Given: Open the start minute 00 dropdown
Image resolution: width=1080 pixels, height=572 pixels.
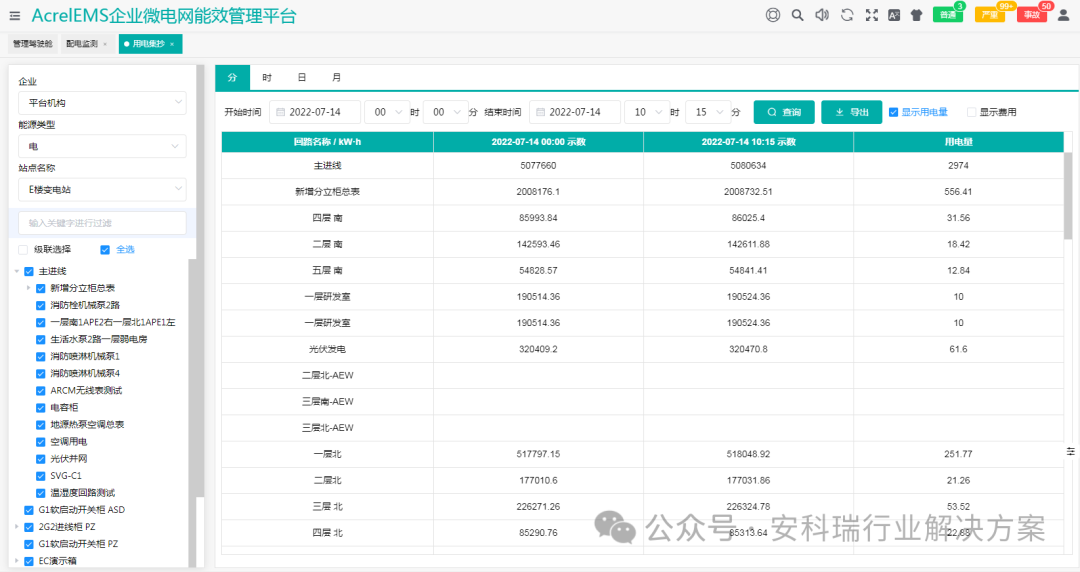Looking at the screenshot, I should (446, 112).
